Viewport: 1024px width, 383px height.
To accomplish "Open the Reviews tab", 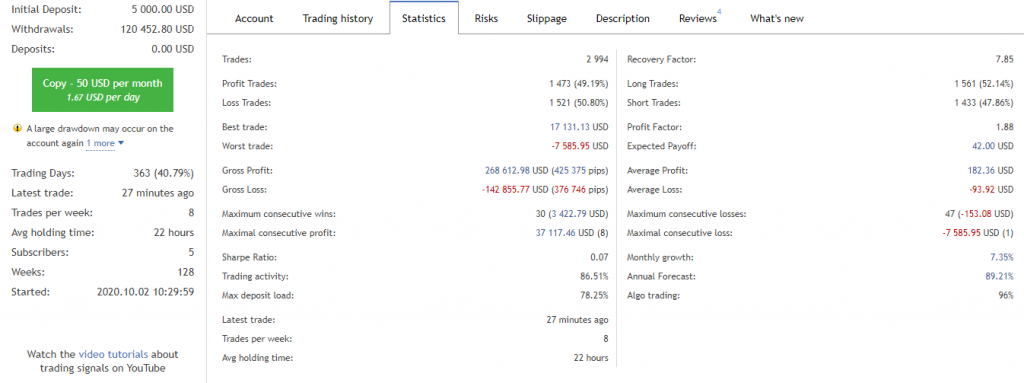I will (698, 18).
